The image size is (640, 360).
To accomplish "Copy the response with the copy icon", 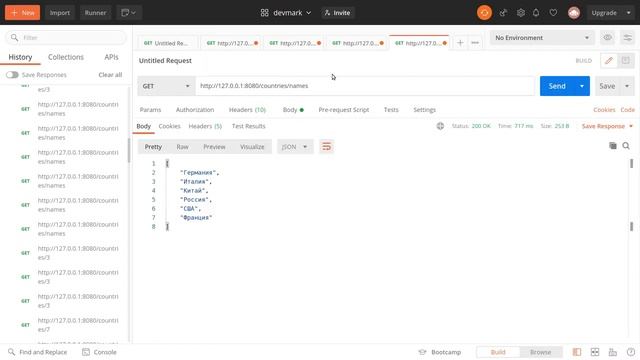I will click(x=613, y=146).
